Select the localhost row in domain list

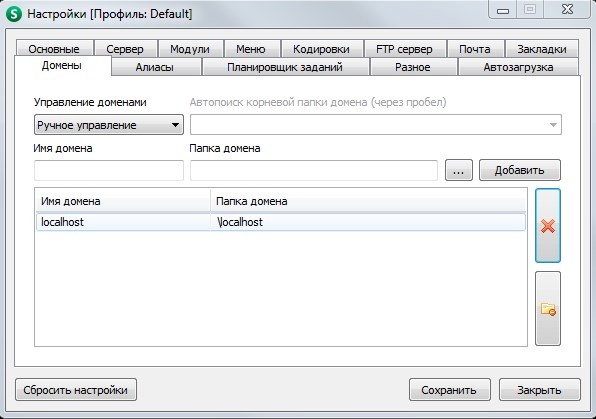coord(281,222)
